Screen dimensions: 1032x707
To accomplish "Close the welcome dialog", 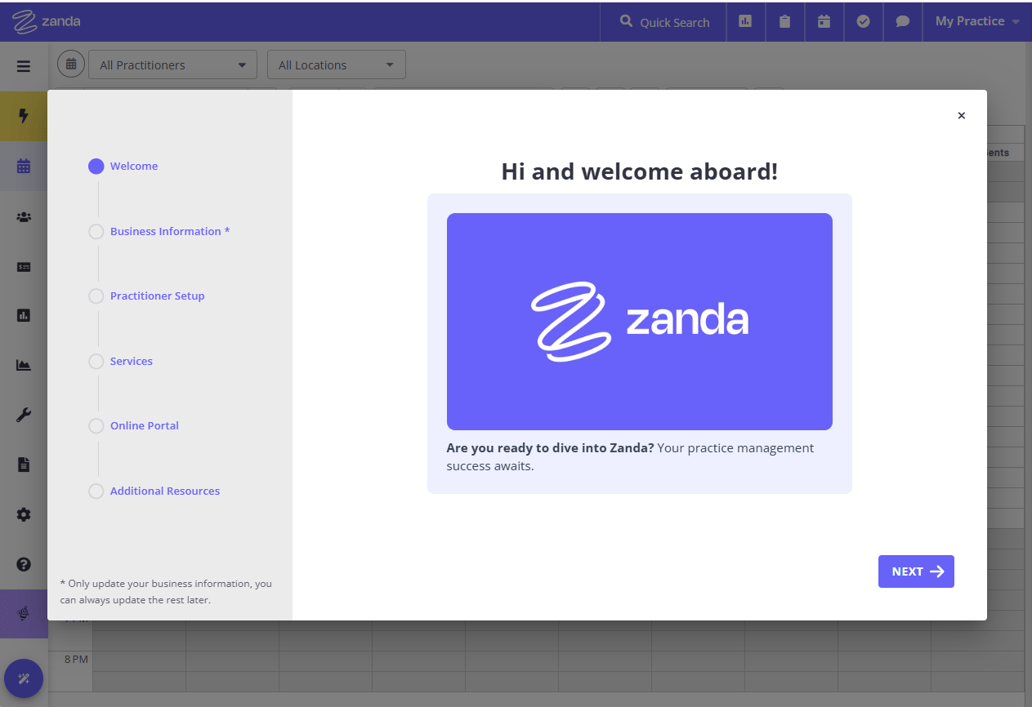I will point(961,116).
